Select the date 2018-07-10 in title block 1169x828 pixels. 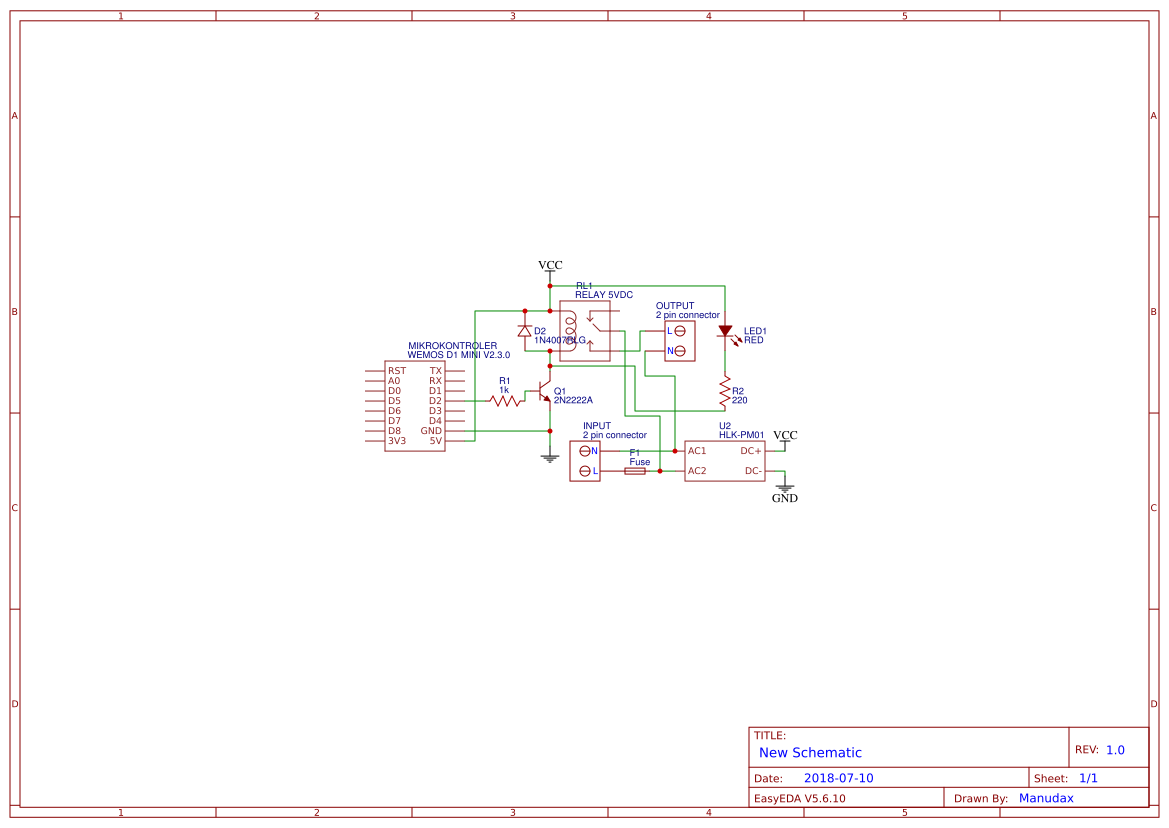tap(838, 778)
